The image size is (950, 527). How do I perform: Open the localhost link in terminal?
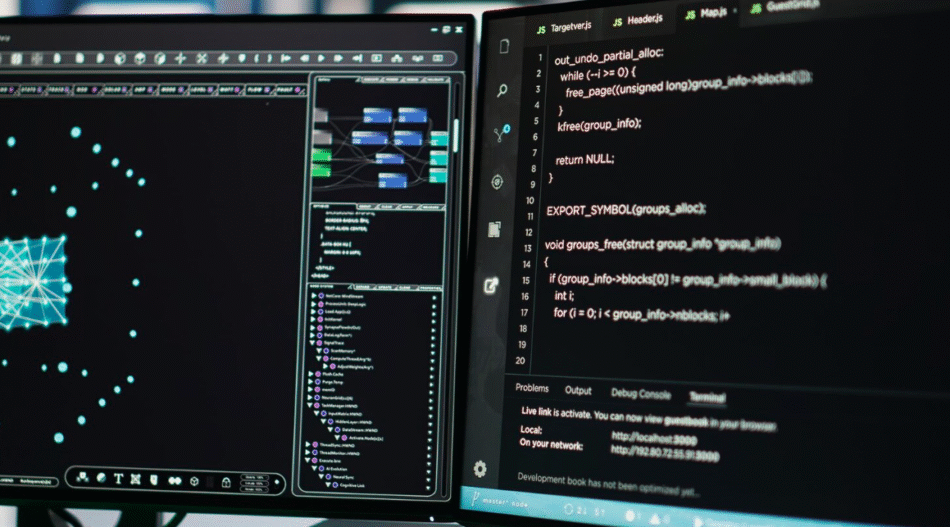click(654, 437)
